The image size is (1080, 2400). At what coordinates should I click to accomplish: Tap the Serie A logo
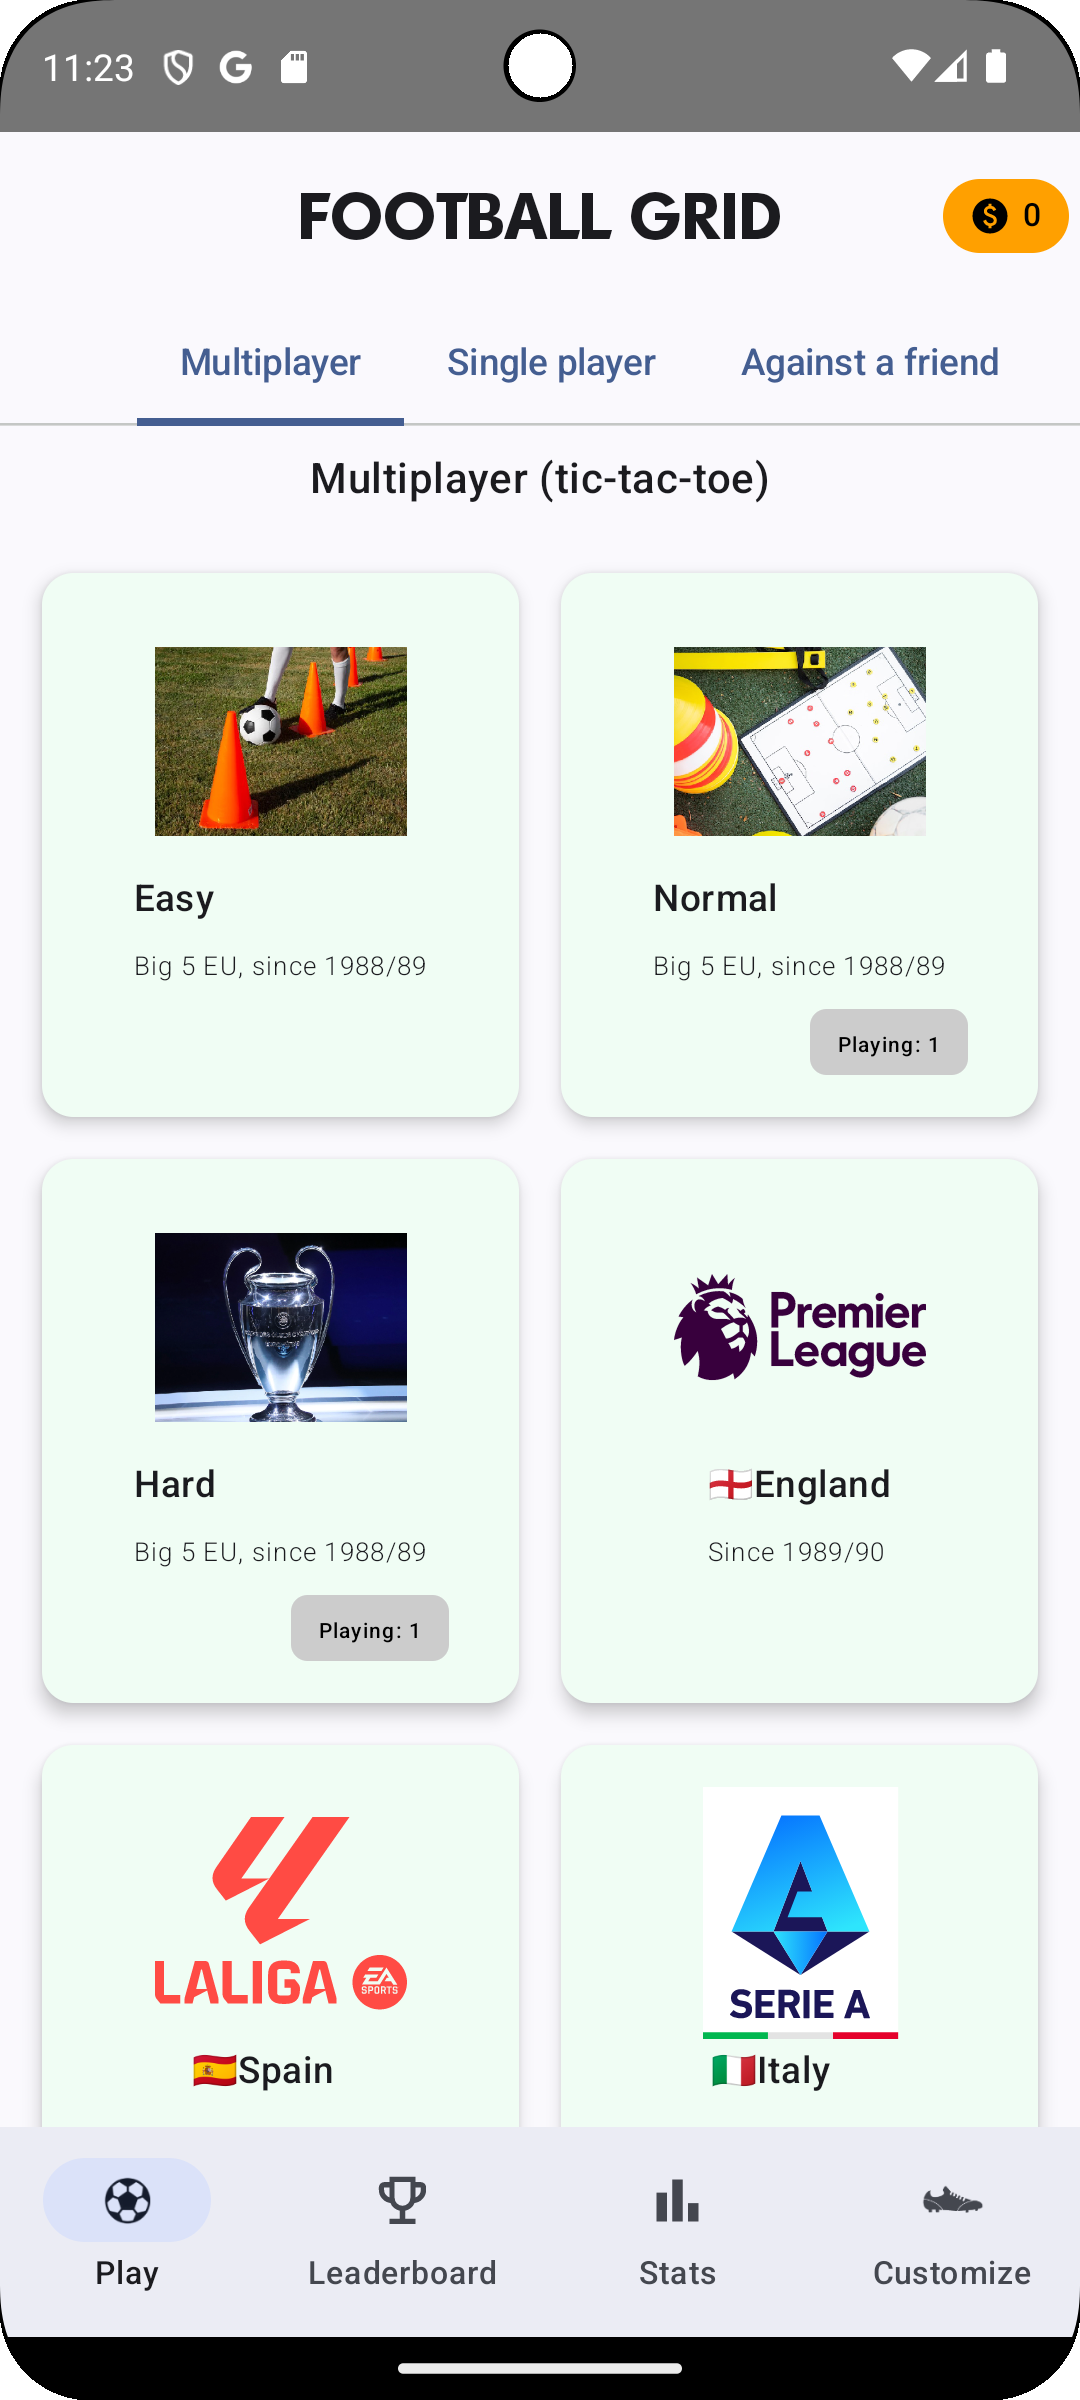pyautogui.click(x=799, y=1911)
